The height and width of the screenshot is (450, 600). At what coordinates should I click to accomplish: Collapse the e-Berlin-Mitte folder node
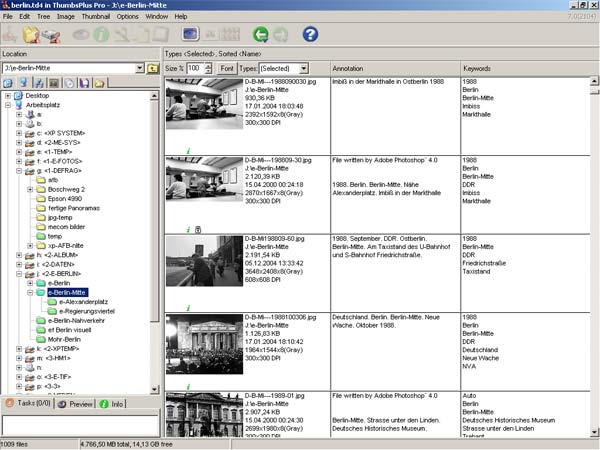(30, 293)
